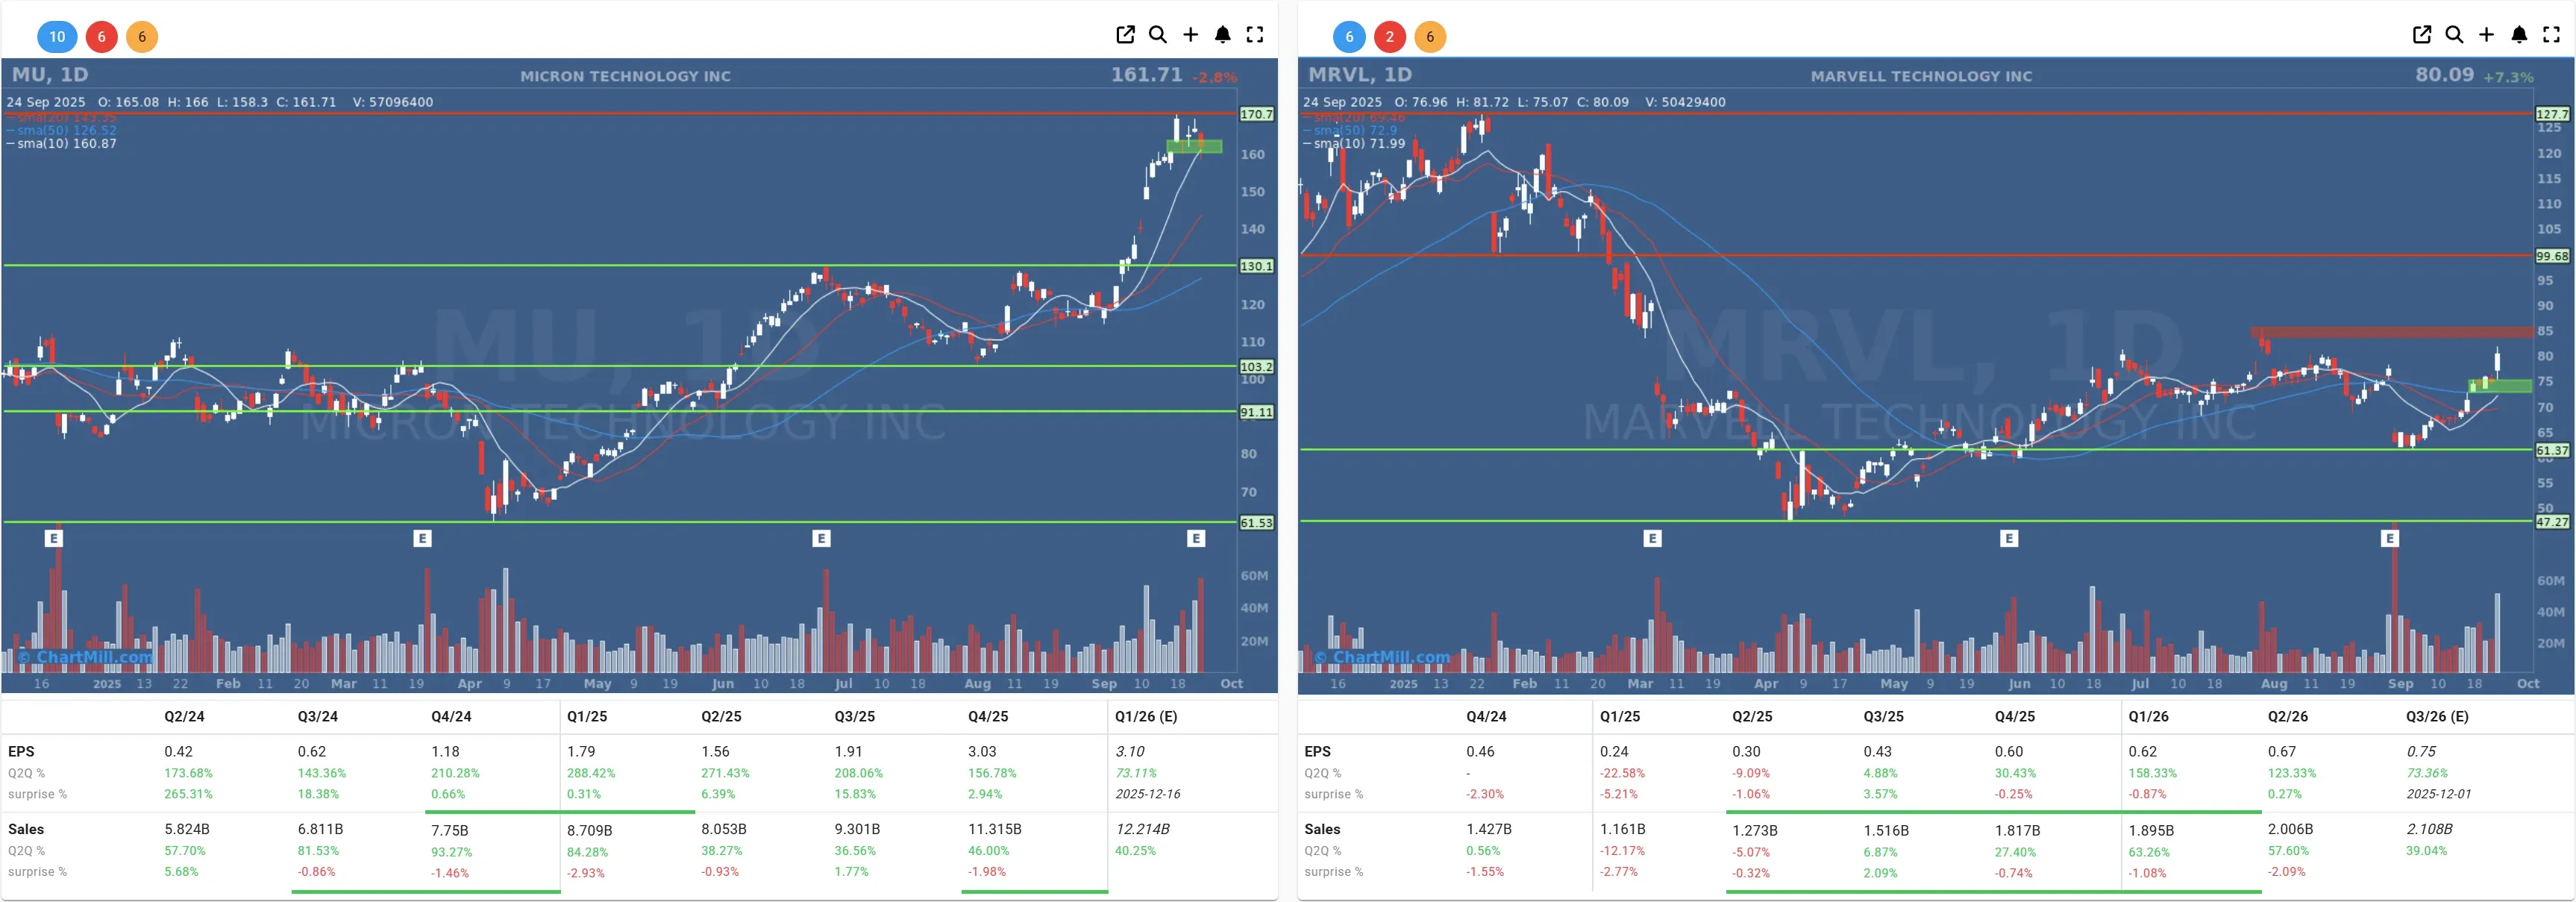Expand the MRVL chart to fullscreen
The width and height of the screenshot is (2576, 902).
coord(2551,35)
